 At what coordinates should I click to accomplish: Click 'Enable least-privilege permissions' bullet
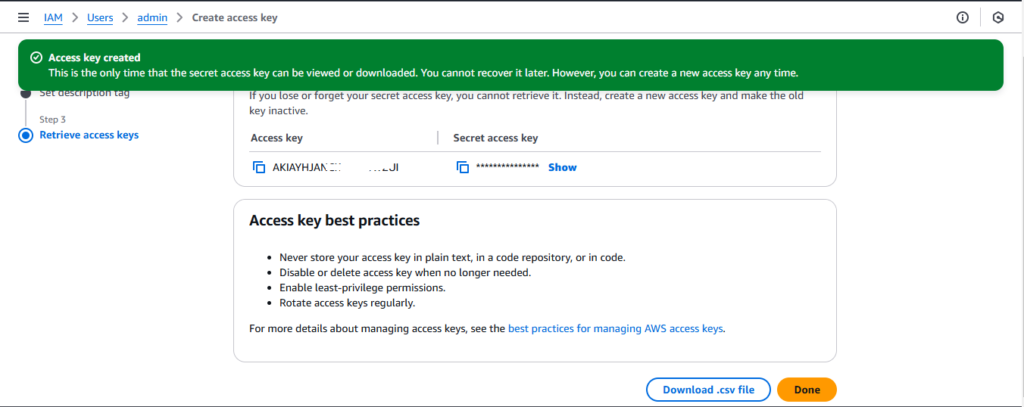click(x=362, y=287)
